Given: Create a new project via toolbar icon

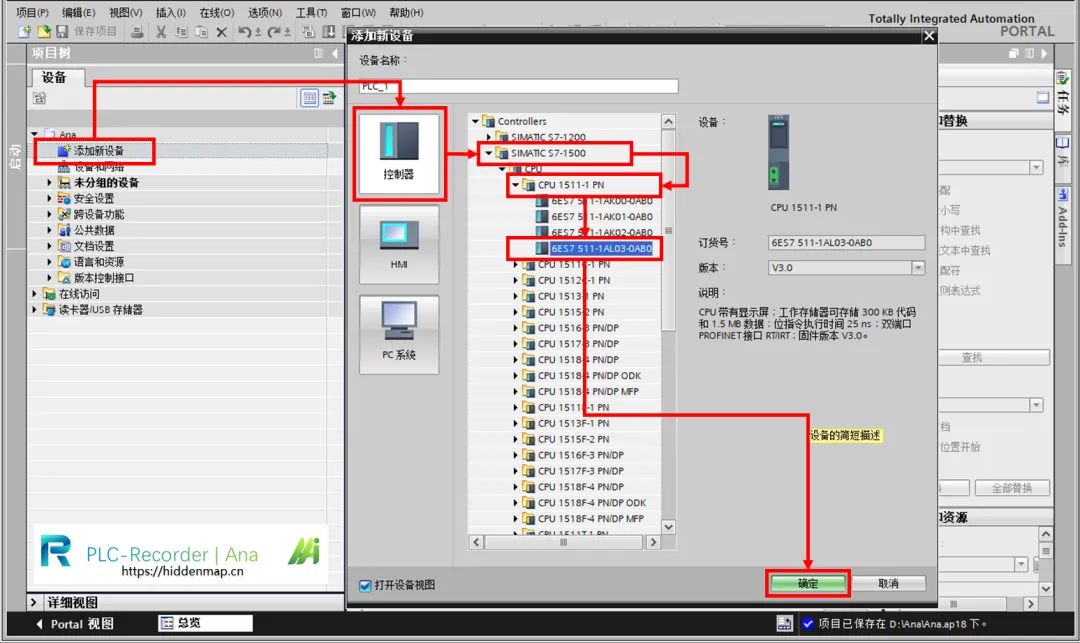Looking at the screenshot, I should click(x=24, y=32).
